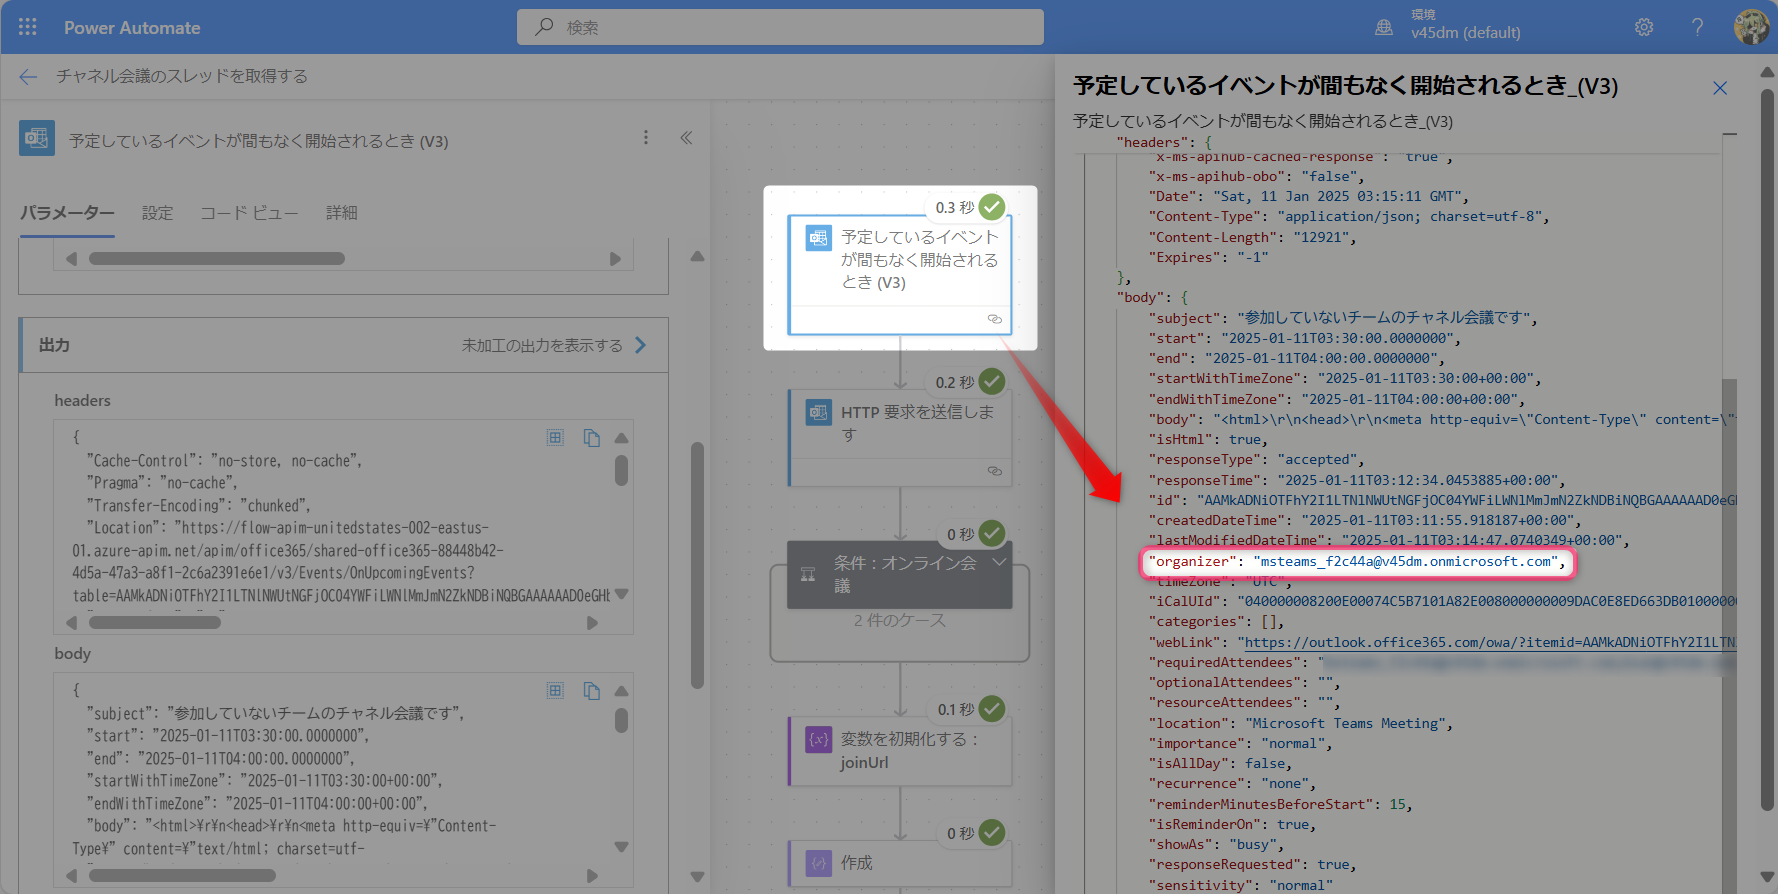Click success checkmark on 変数を初期化する card
The width and height of the screenshot is (1778, 894).
992,709
